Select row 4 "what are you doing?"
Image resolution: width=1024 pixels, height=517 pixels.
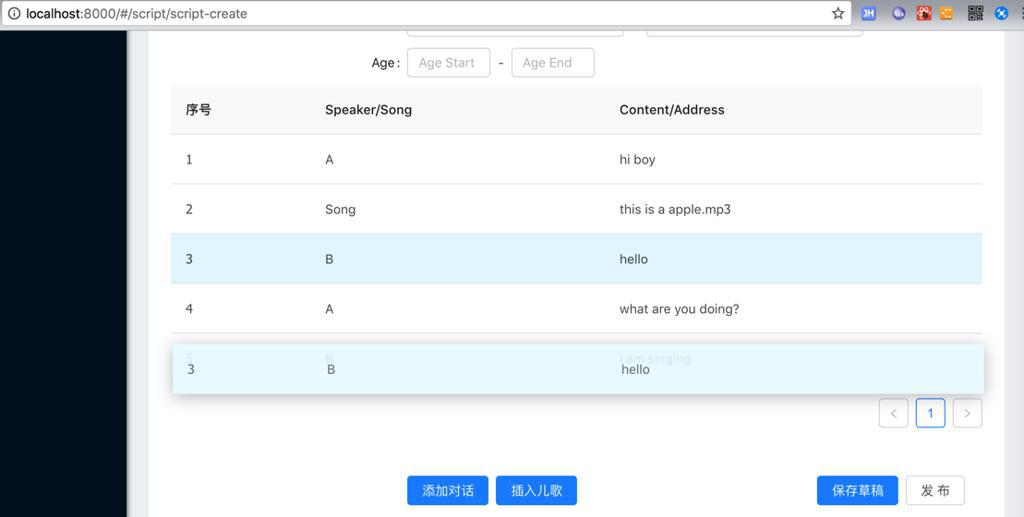[576, 309]
